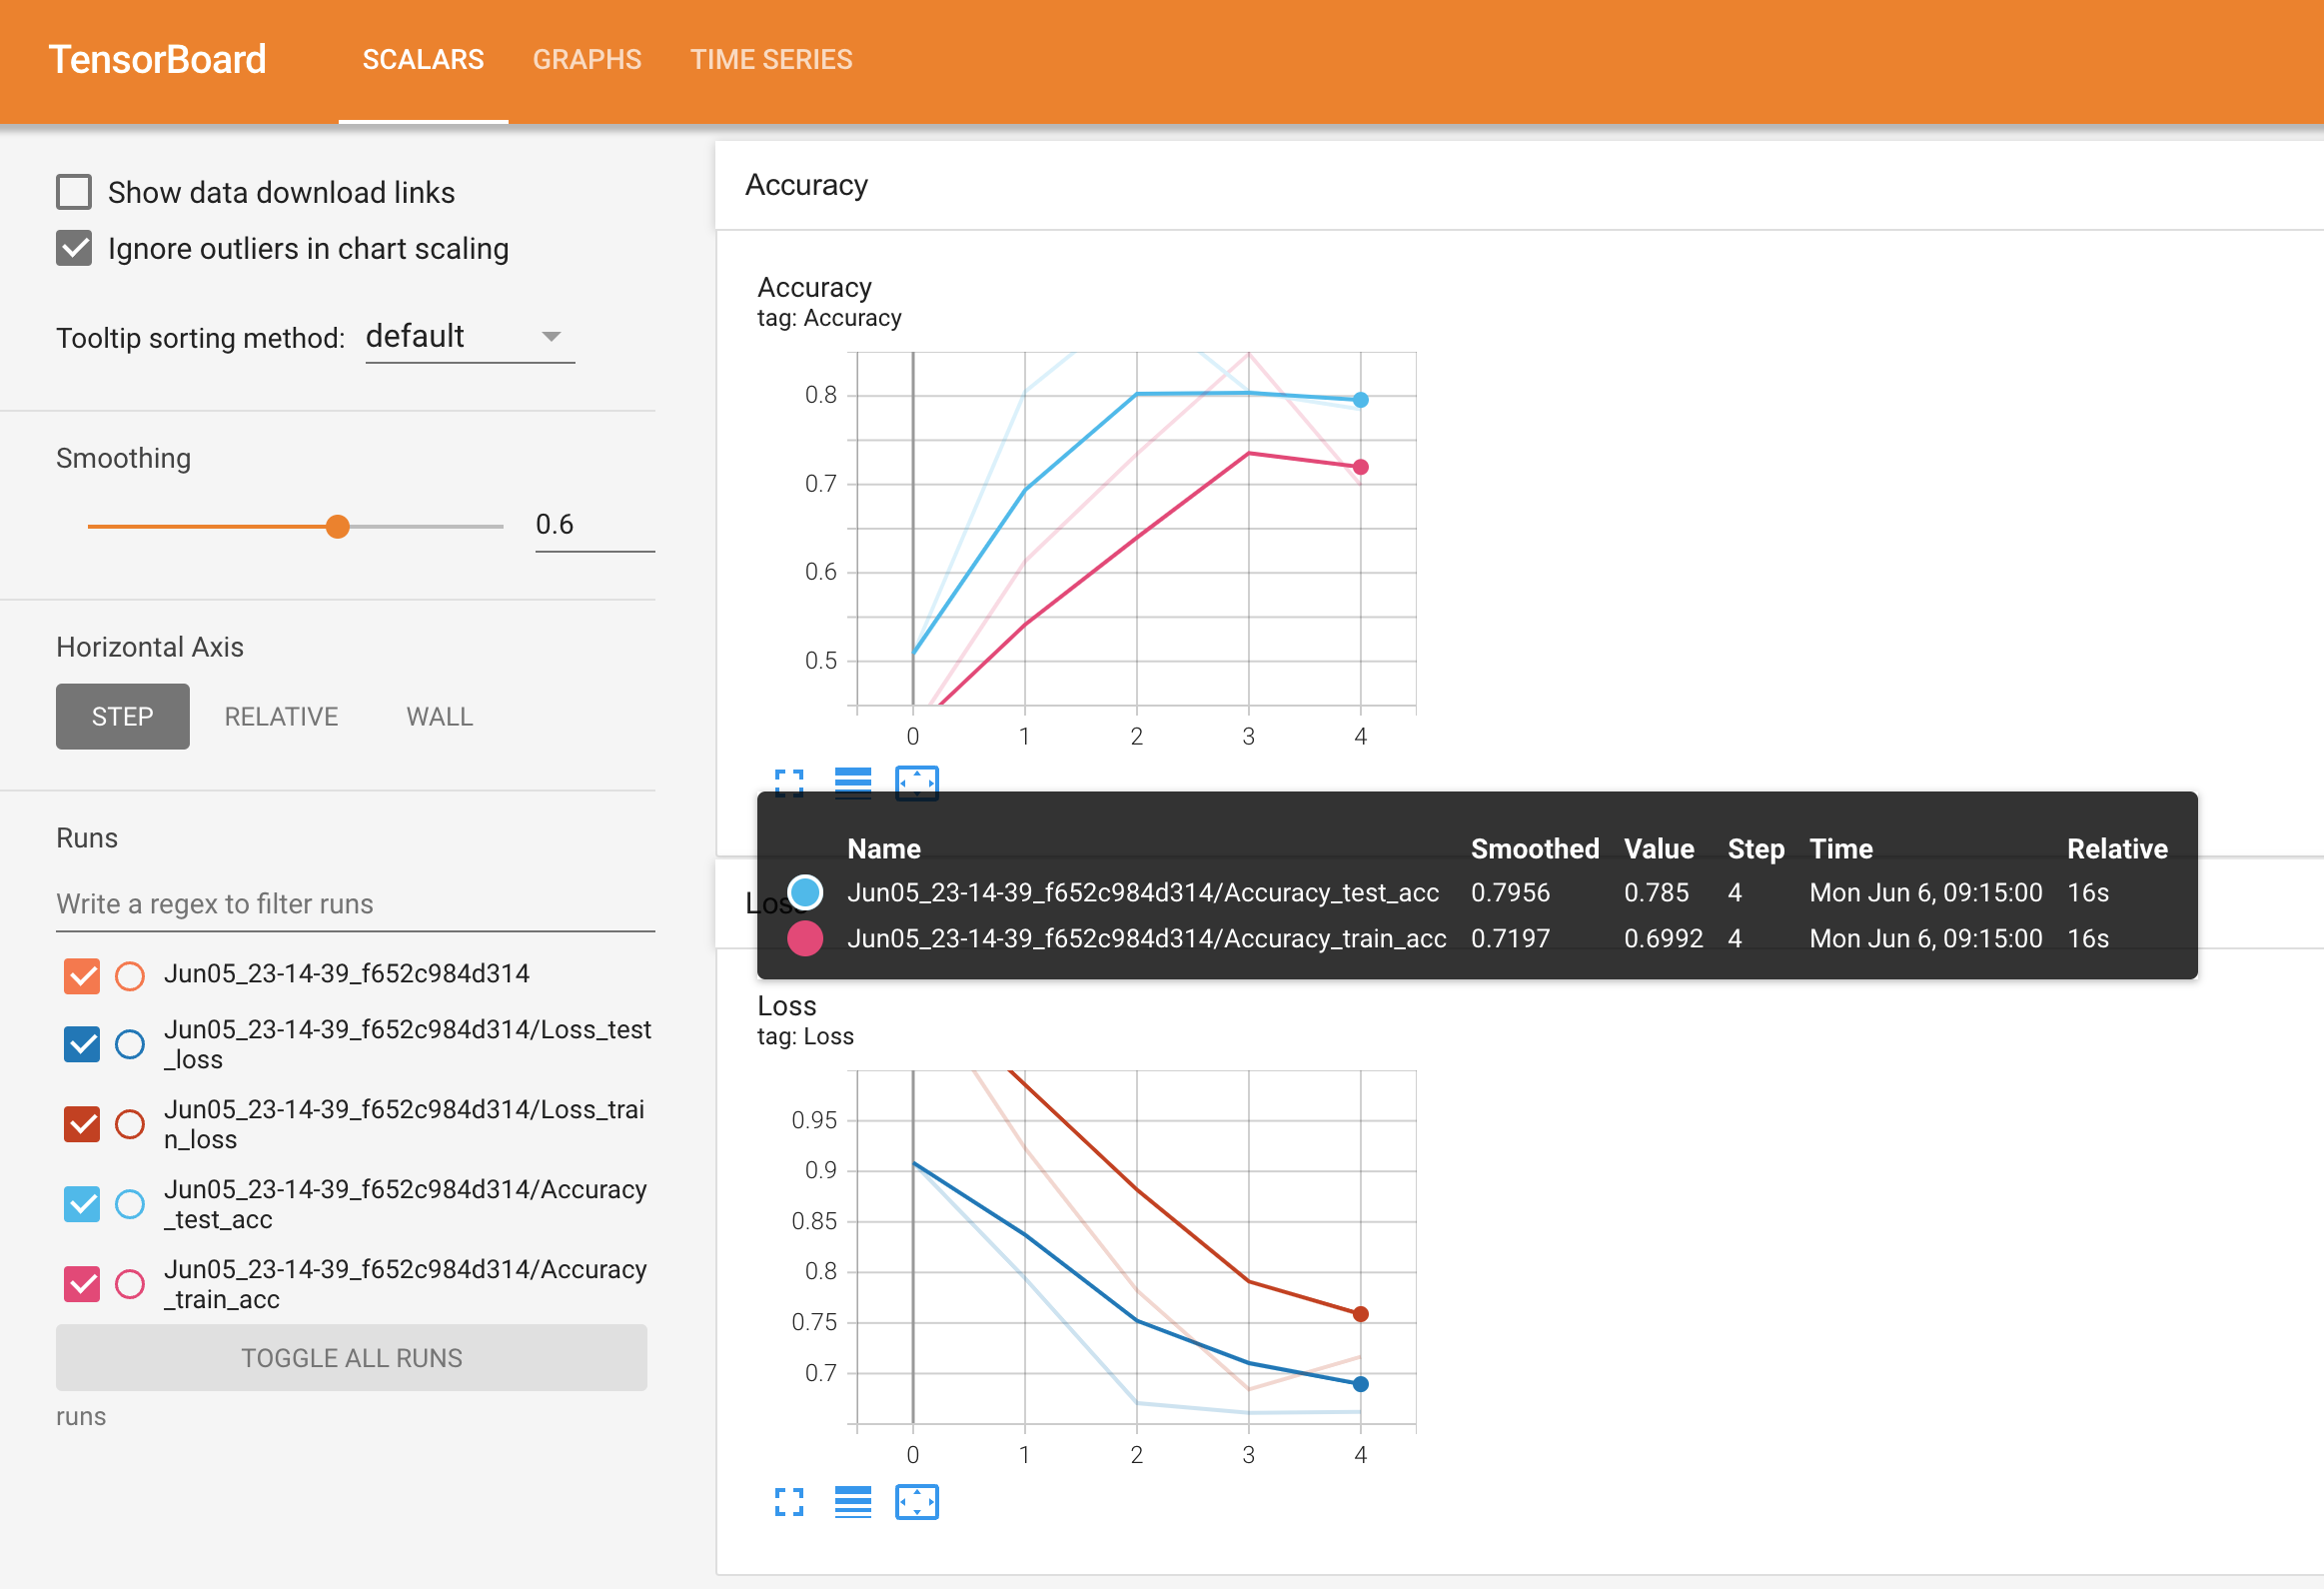Uncheck Ignore outliers in chart scaling

tap(74, 248)
